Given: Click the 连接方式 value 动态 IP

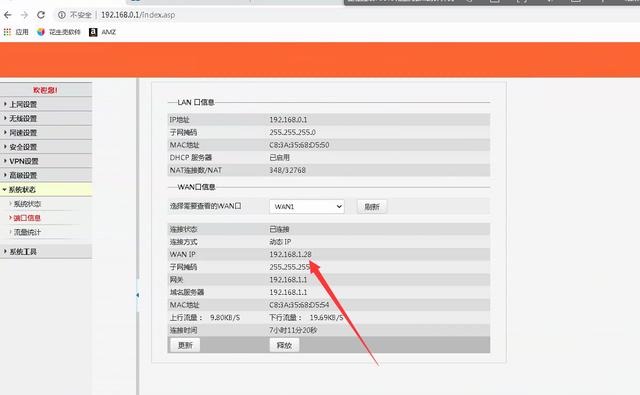Looking at the screenshot, I should pyautogui.click(x=280, y=242).
